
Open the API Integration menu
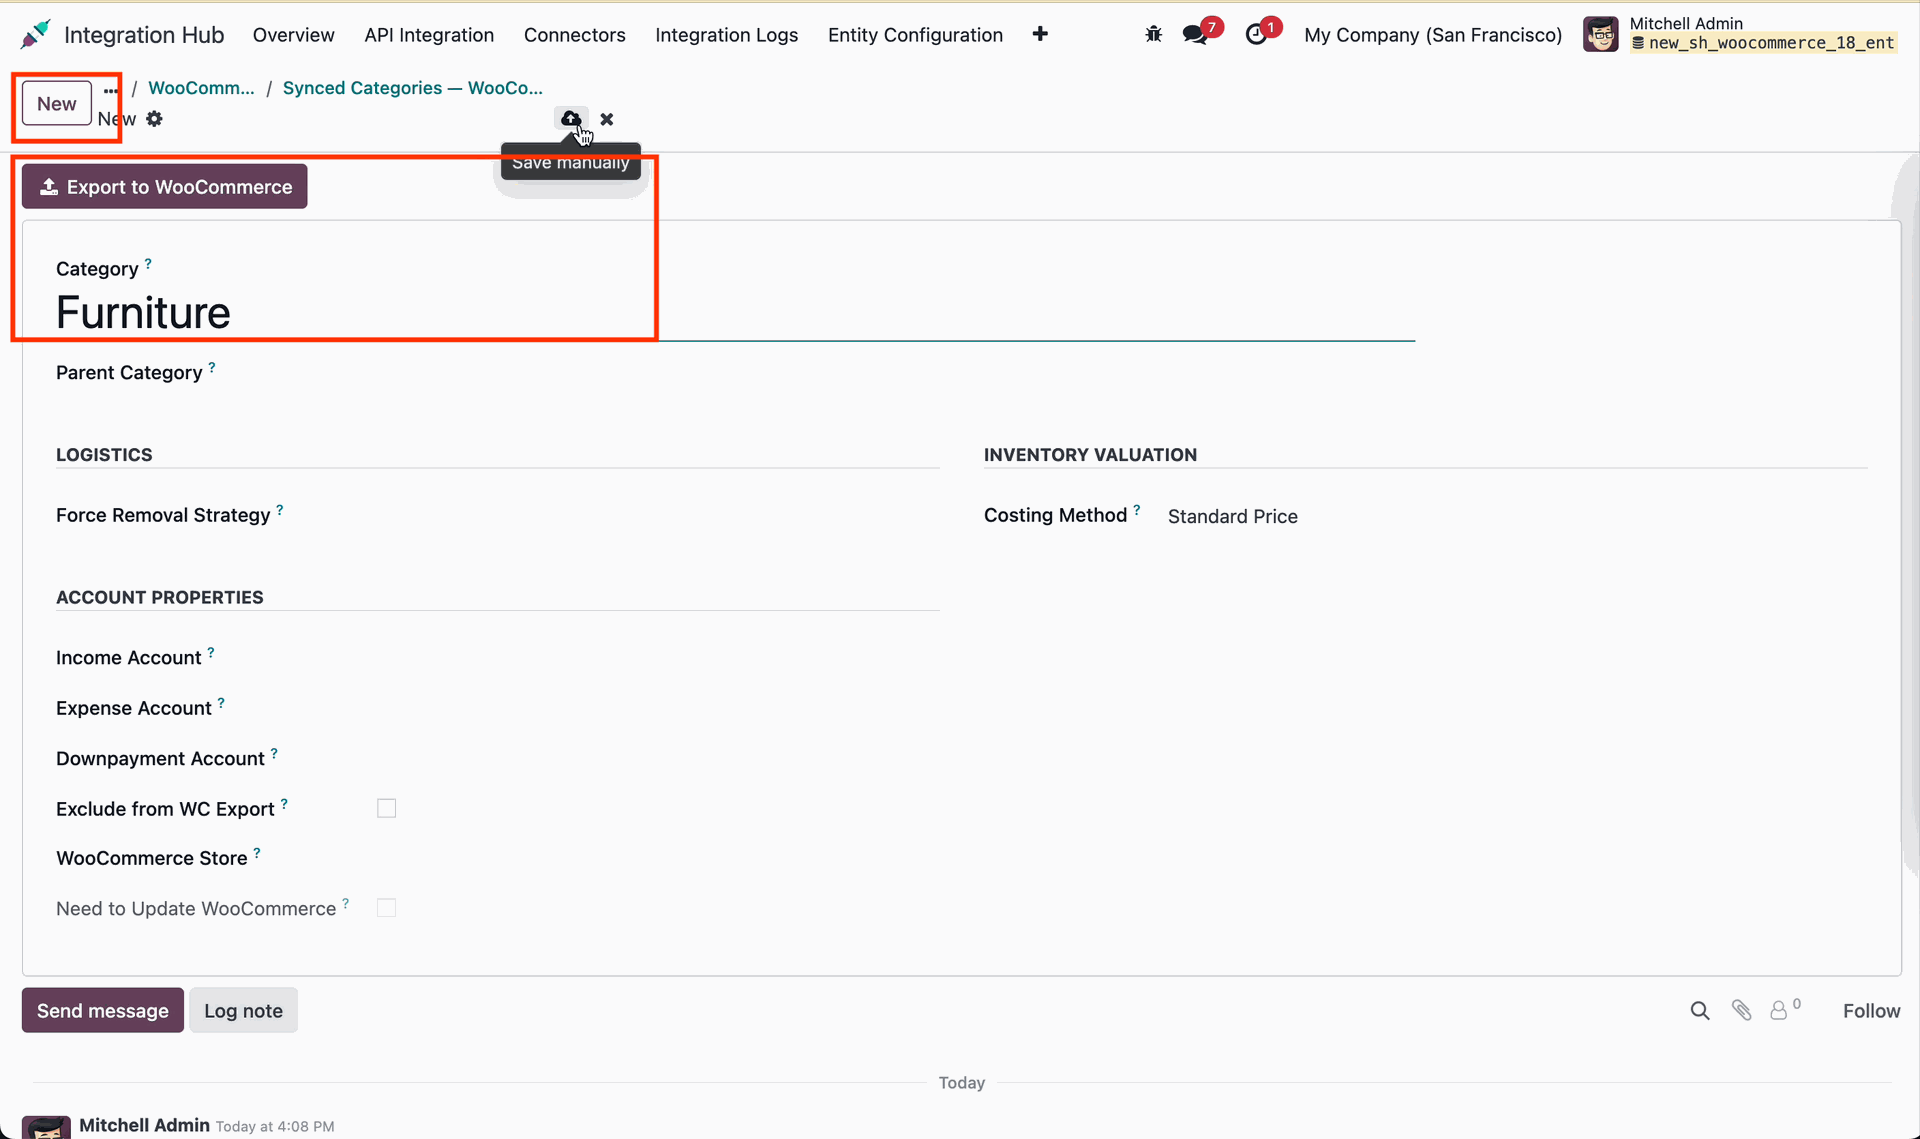(x=429, y=35)
